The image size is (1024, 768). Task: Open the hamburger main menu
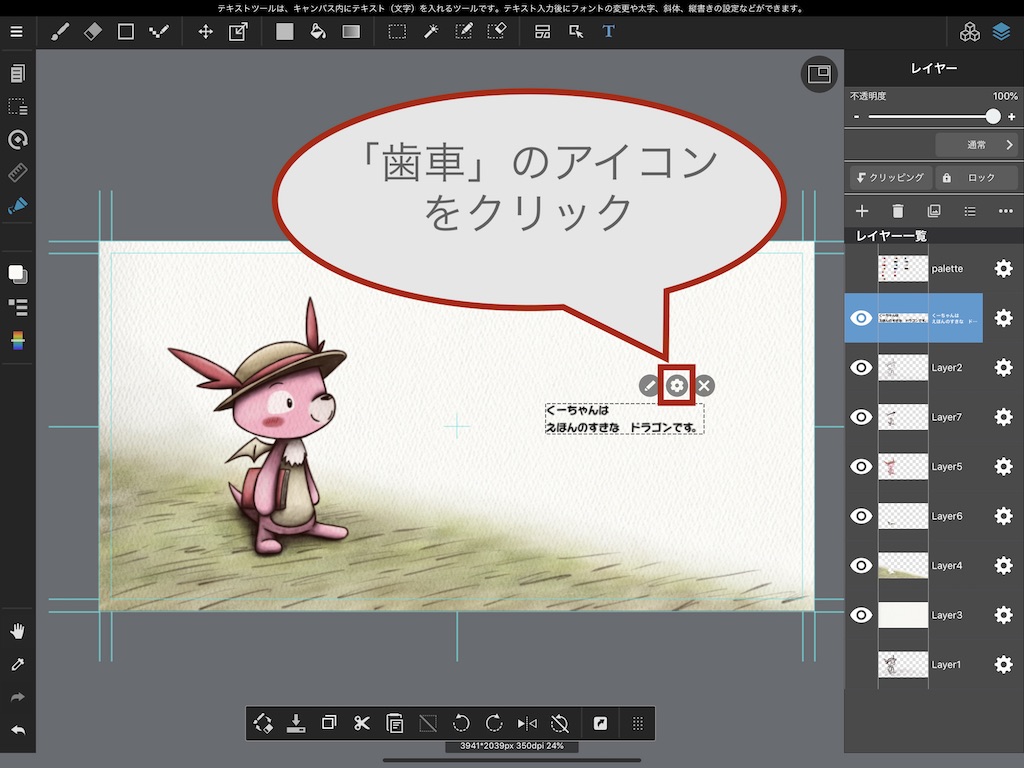click(16, 32)
